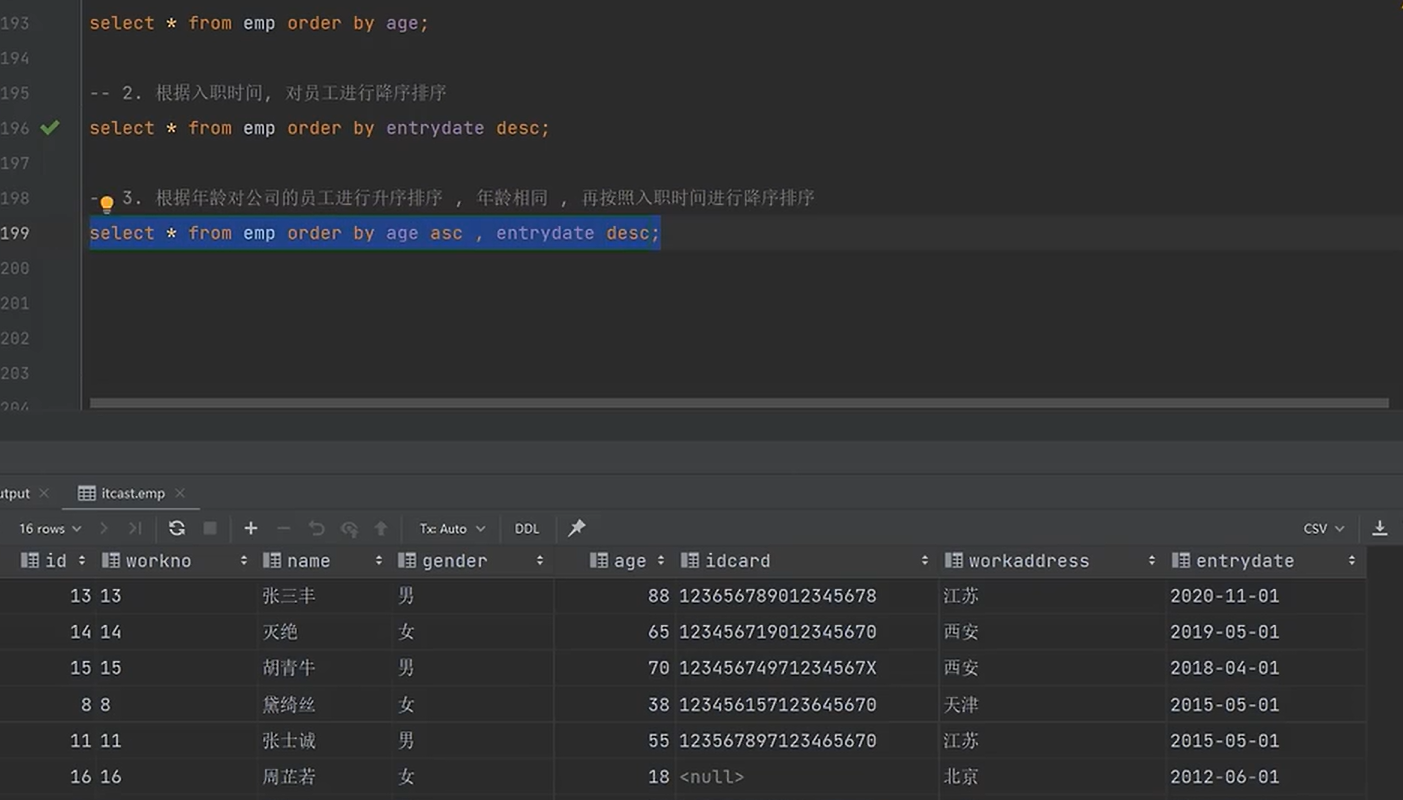1403x800 pixels.
Task: Select the name cell 张士诚
Action: 325,741
